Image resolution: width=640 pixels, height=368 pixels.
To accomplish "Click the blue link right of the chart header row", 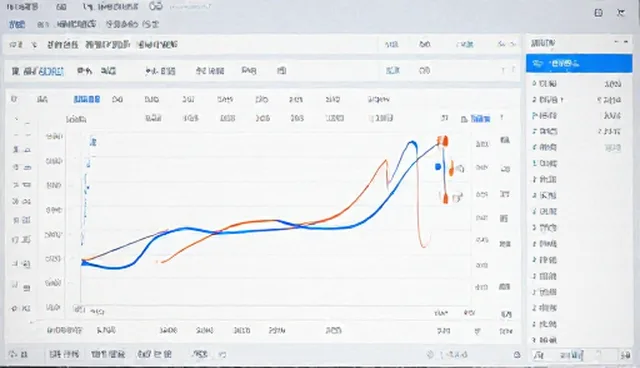I will point(480,119).
